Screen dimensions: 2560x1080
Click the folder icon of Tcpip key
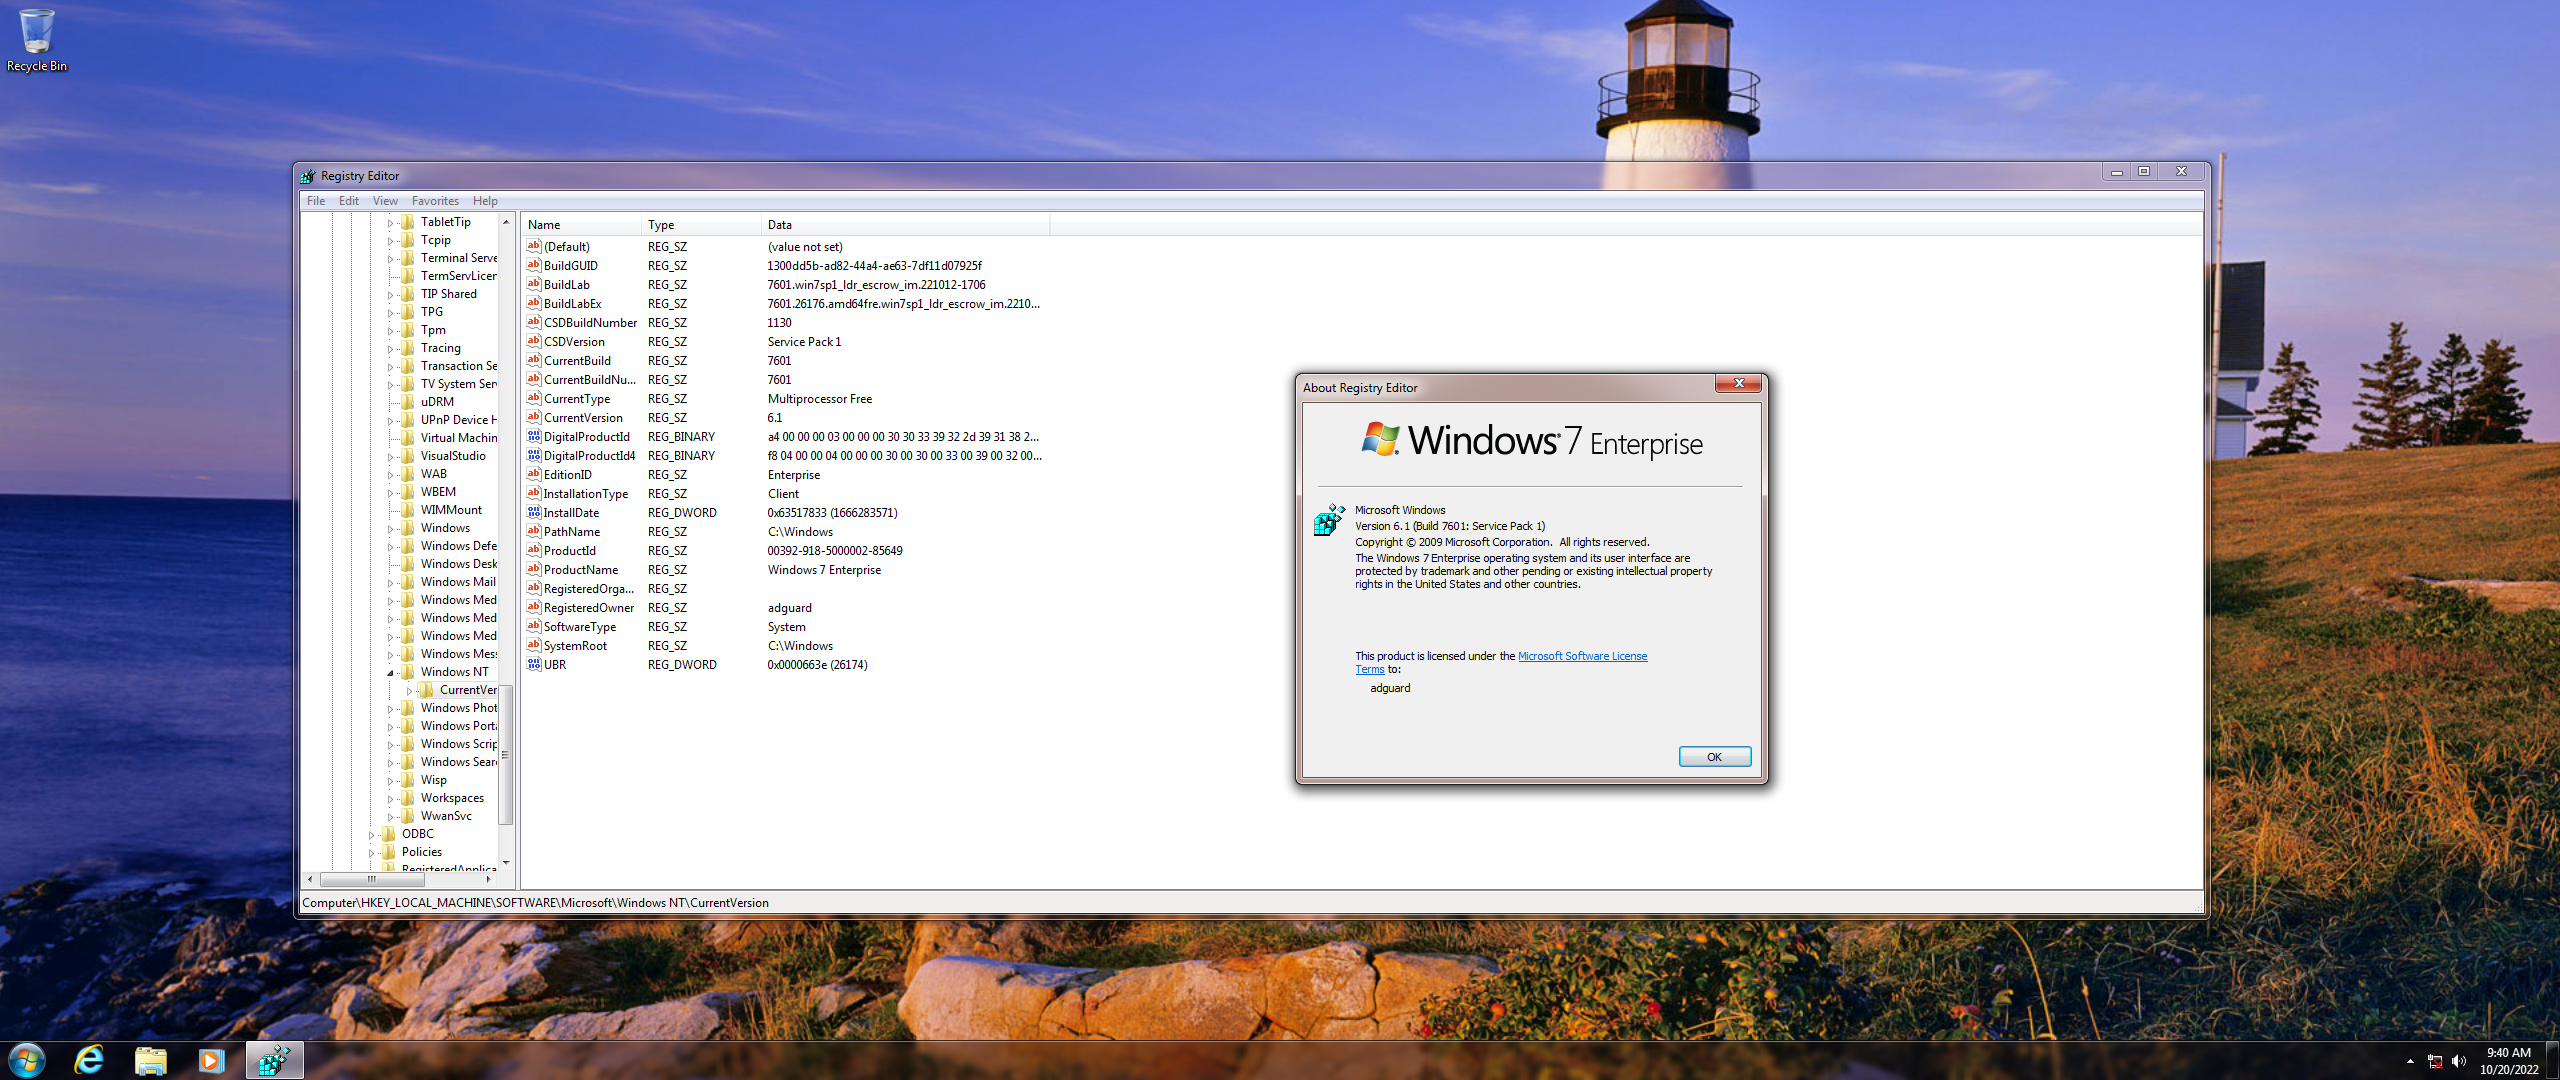408,240
